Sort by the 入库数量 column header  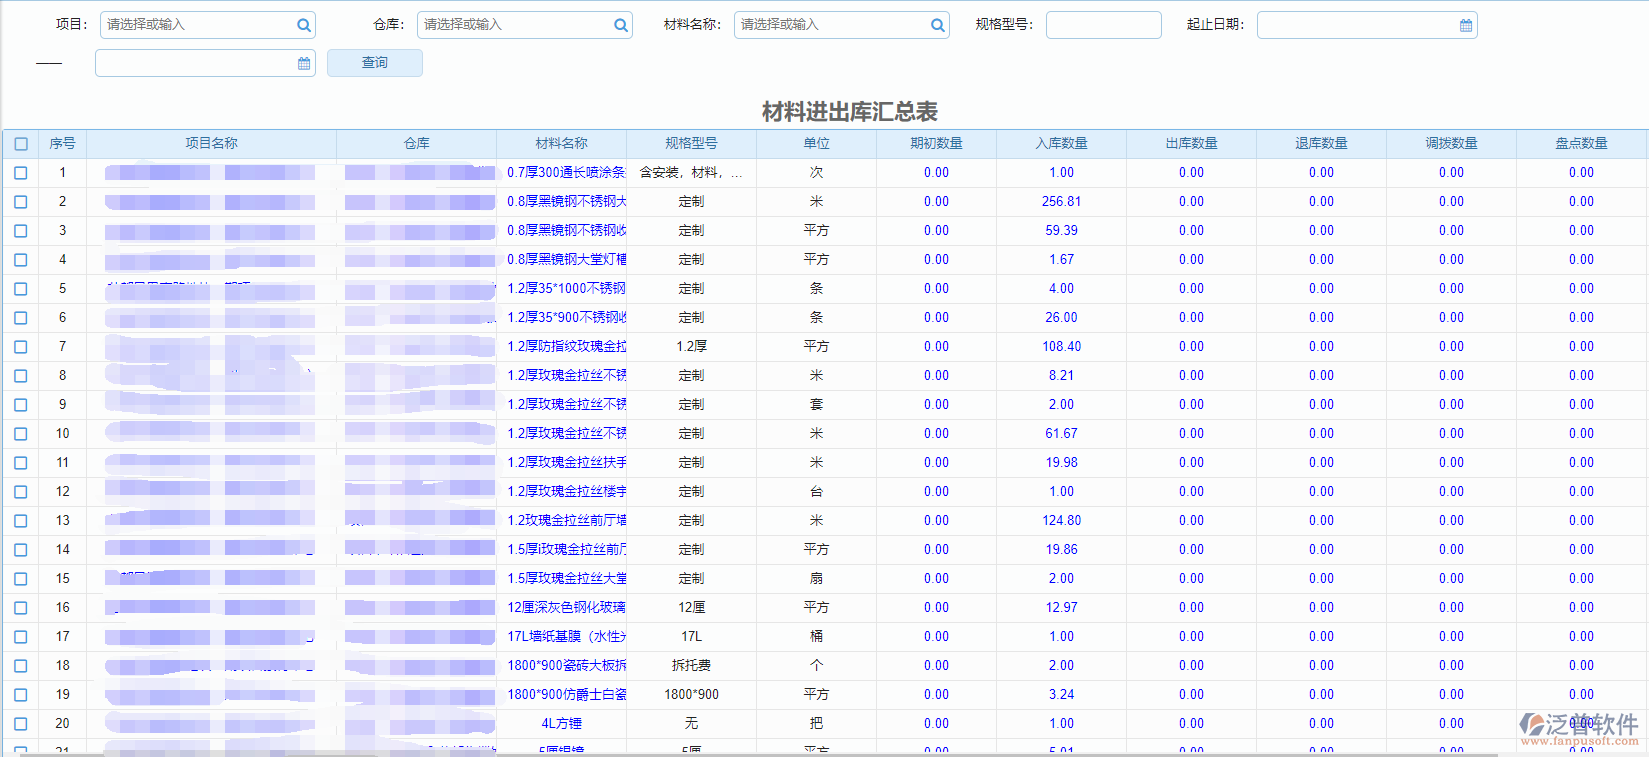(x=1061, y=144)
